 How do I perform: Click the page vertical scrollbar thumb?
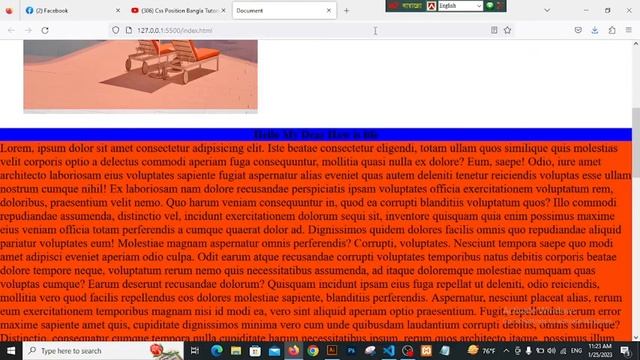coord(636,143)
